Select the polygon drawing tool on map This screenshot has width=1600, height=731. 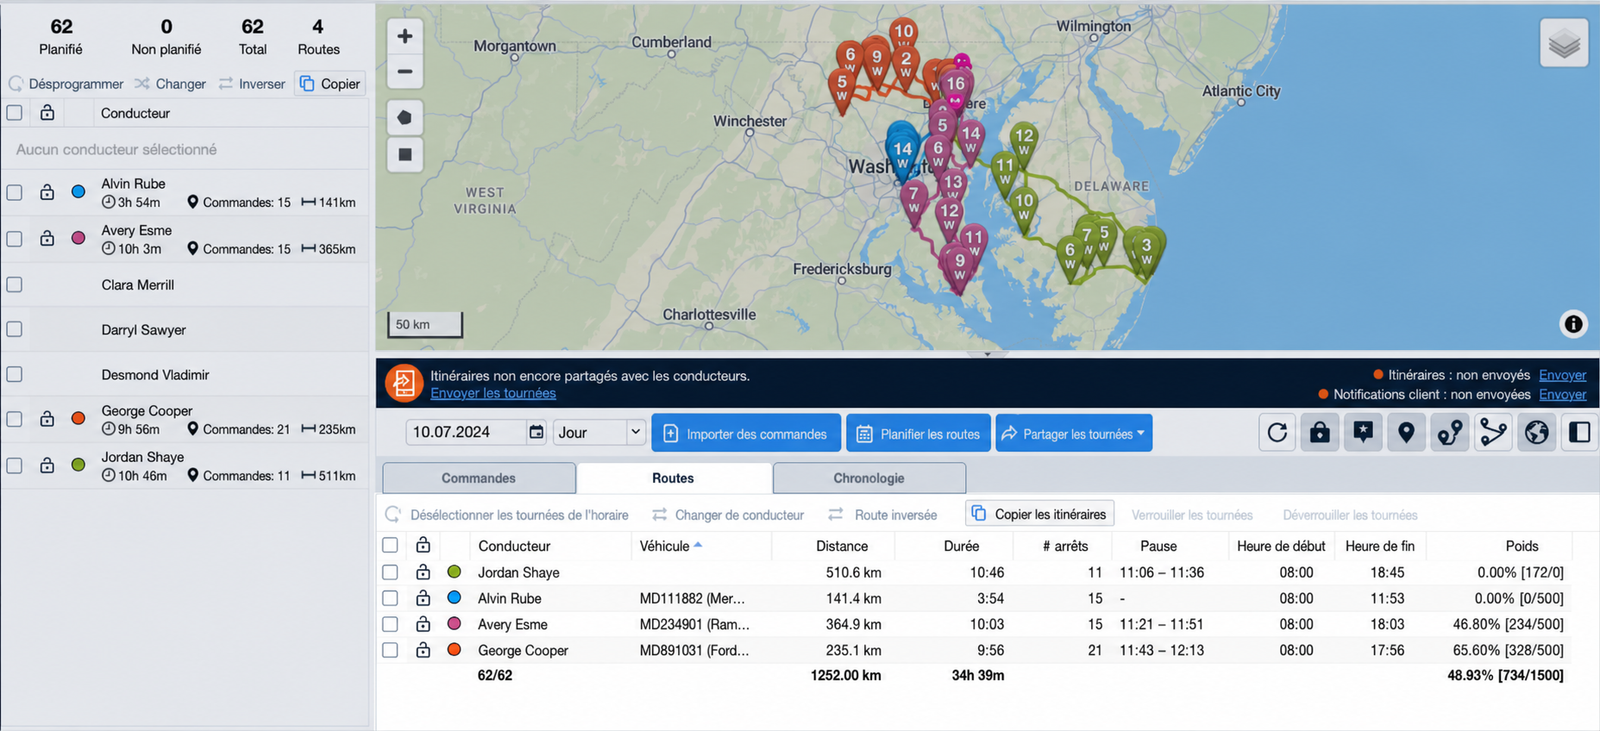tap(405, 117)
